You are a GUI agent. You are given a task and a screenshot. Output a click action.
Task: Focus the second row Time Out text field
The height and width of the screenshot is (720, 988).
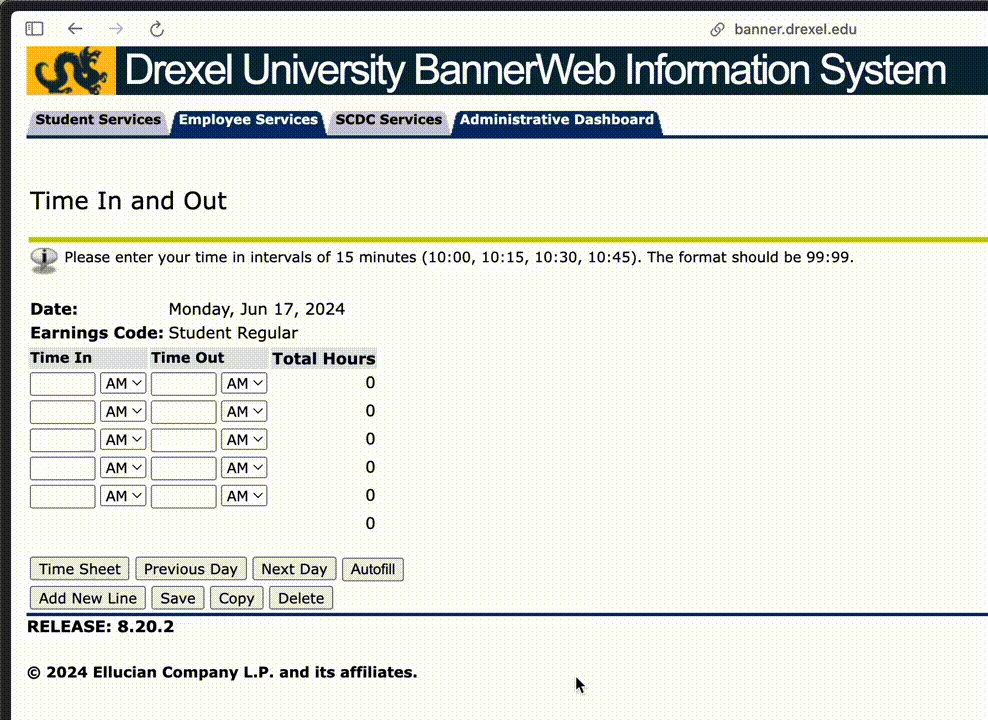pos(183,412)
